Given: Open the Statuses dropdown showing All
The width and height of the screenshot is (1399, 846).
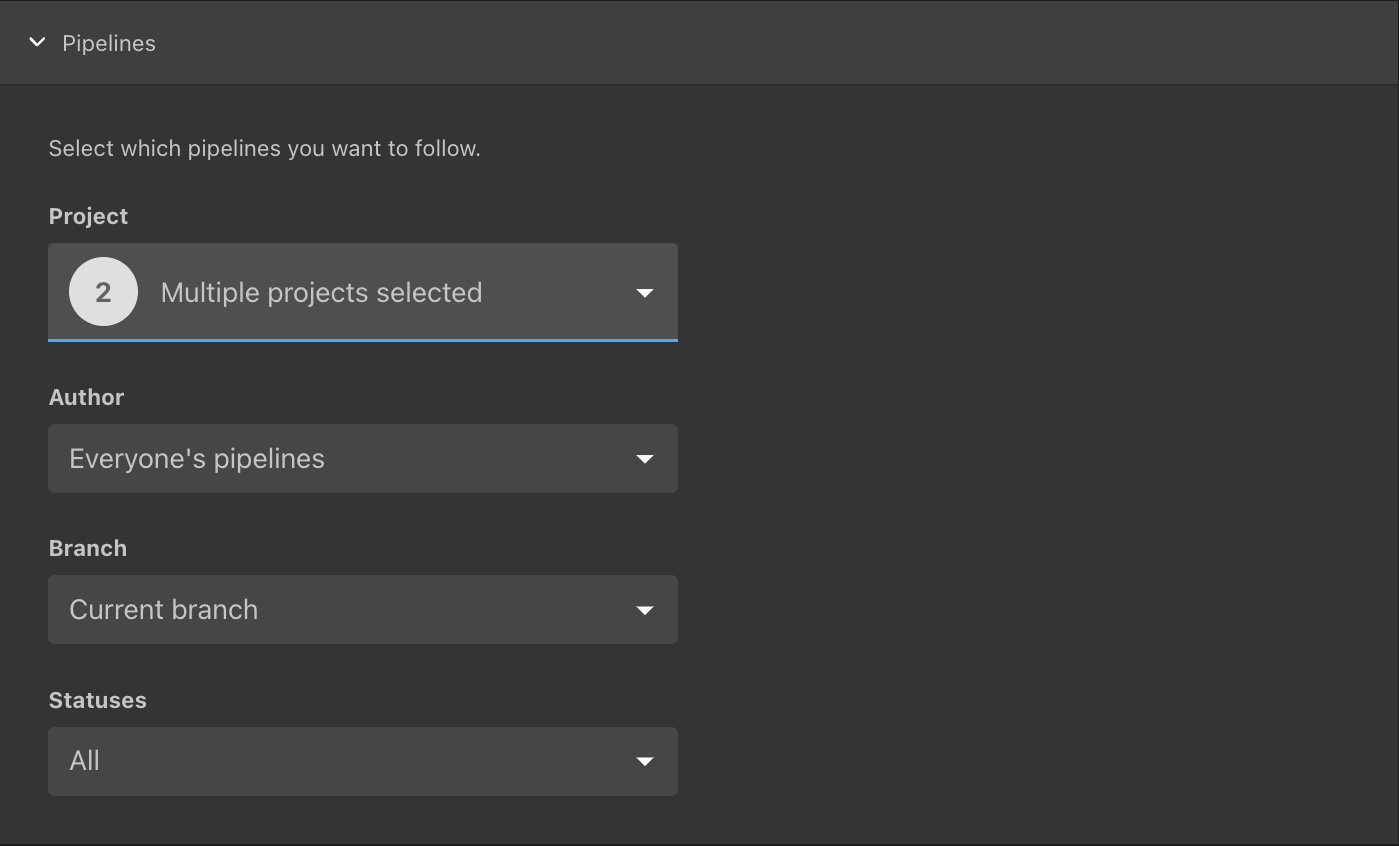Looking at the screenshot, I should pos(363,761).
